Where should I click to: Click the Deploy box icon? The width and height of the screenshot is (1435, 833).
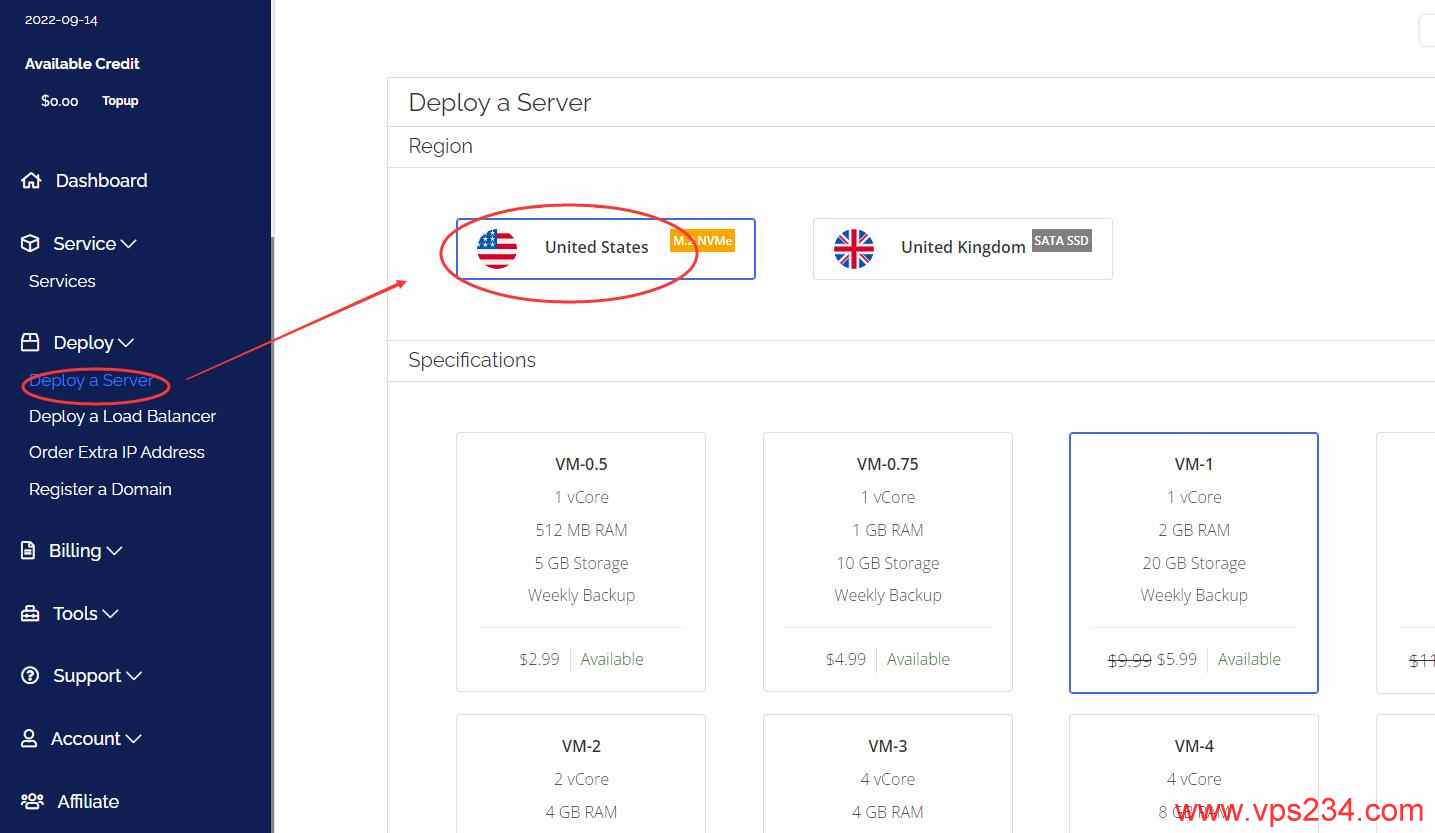31,342
